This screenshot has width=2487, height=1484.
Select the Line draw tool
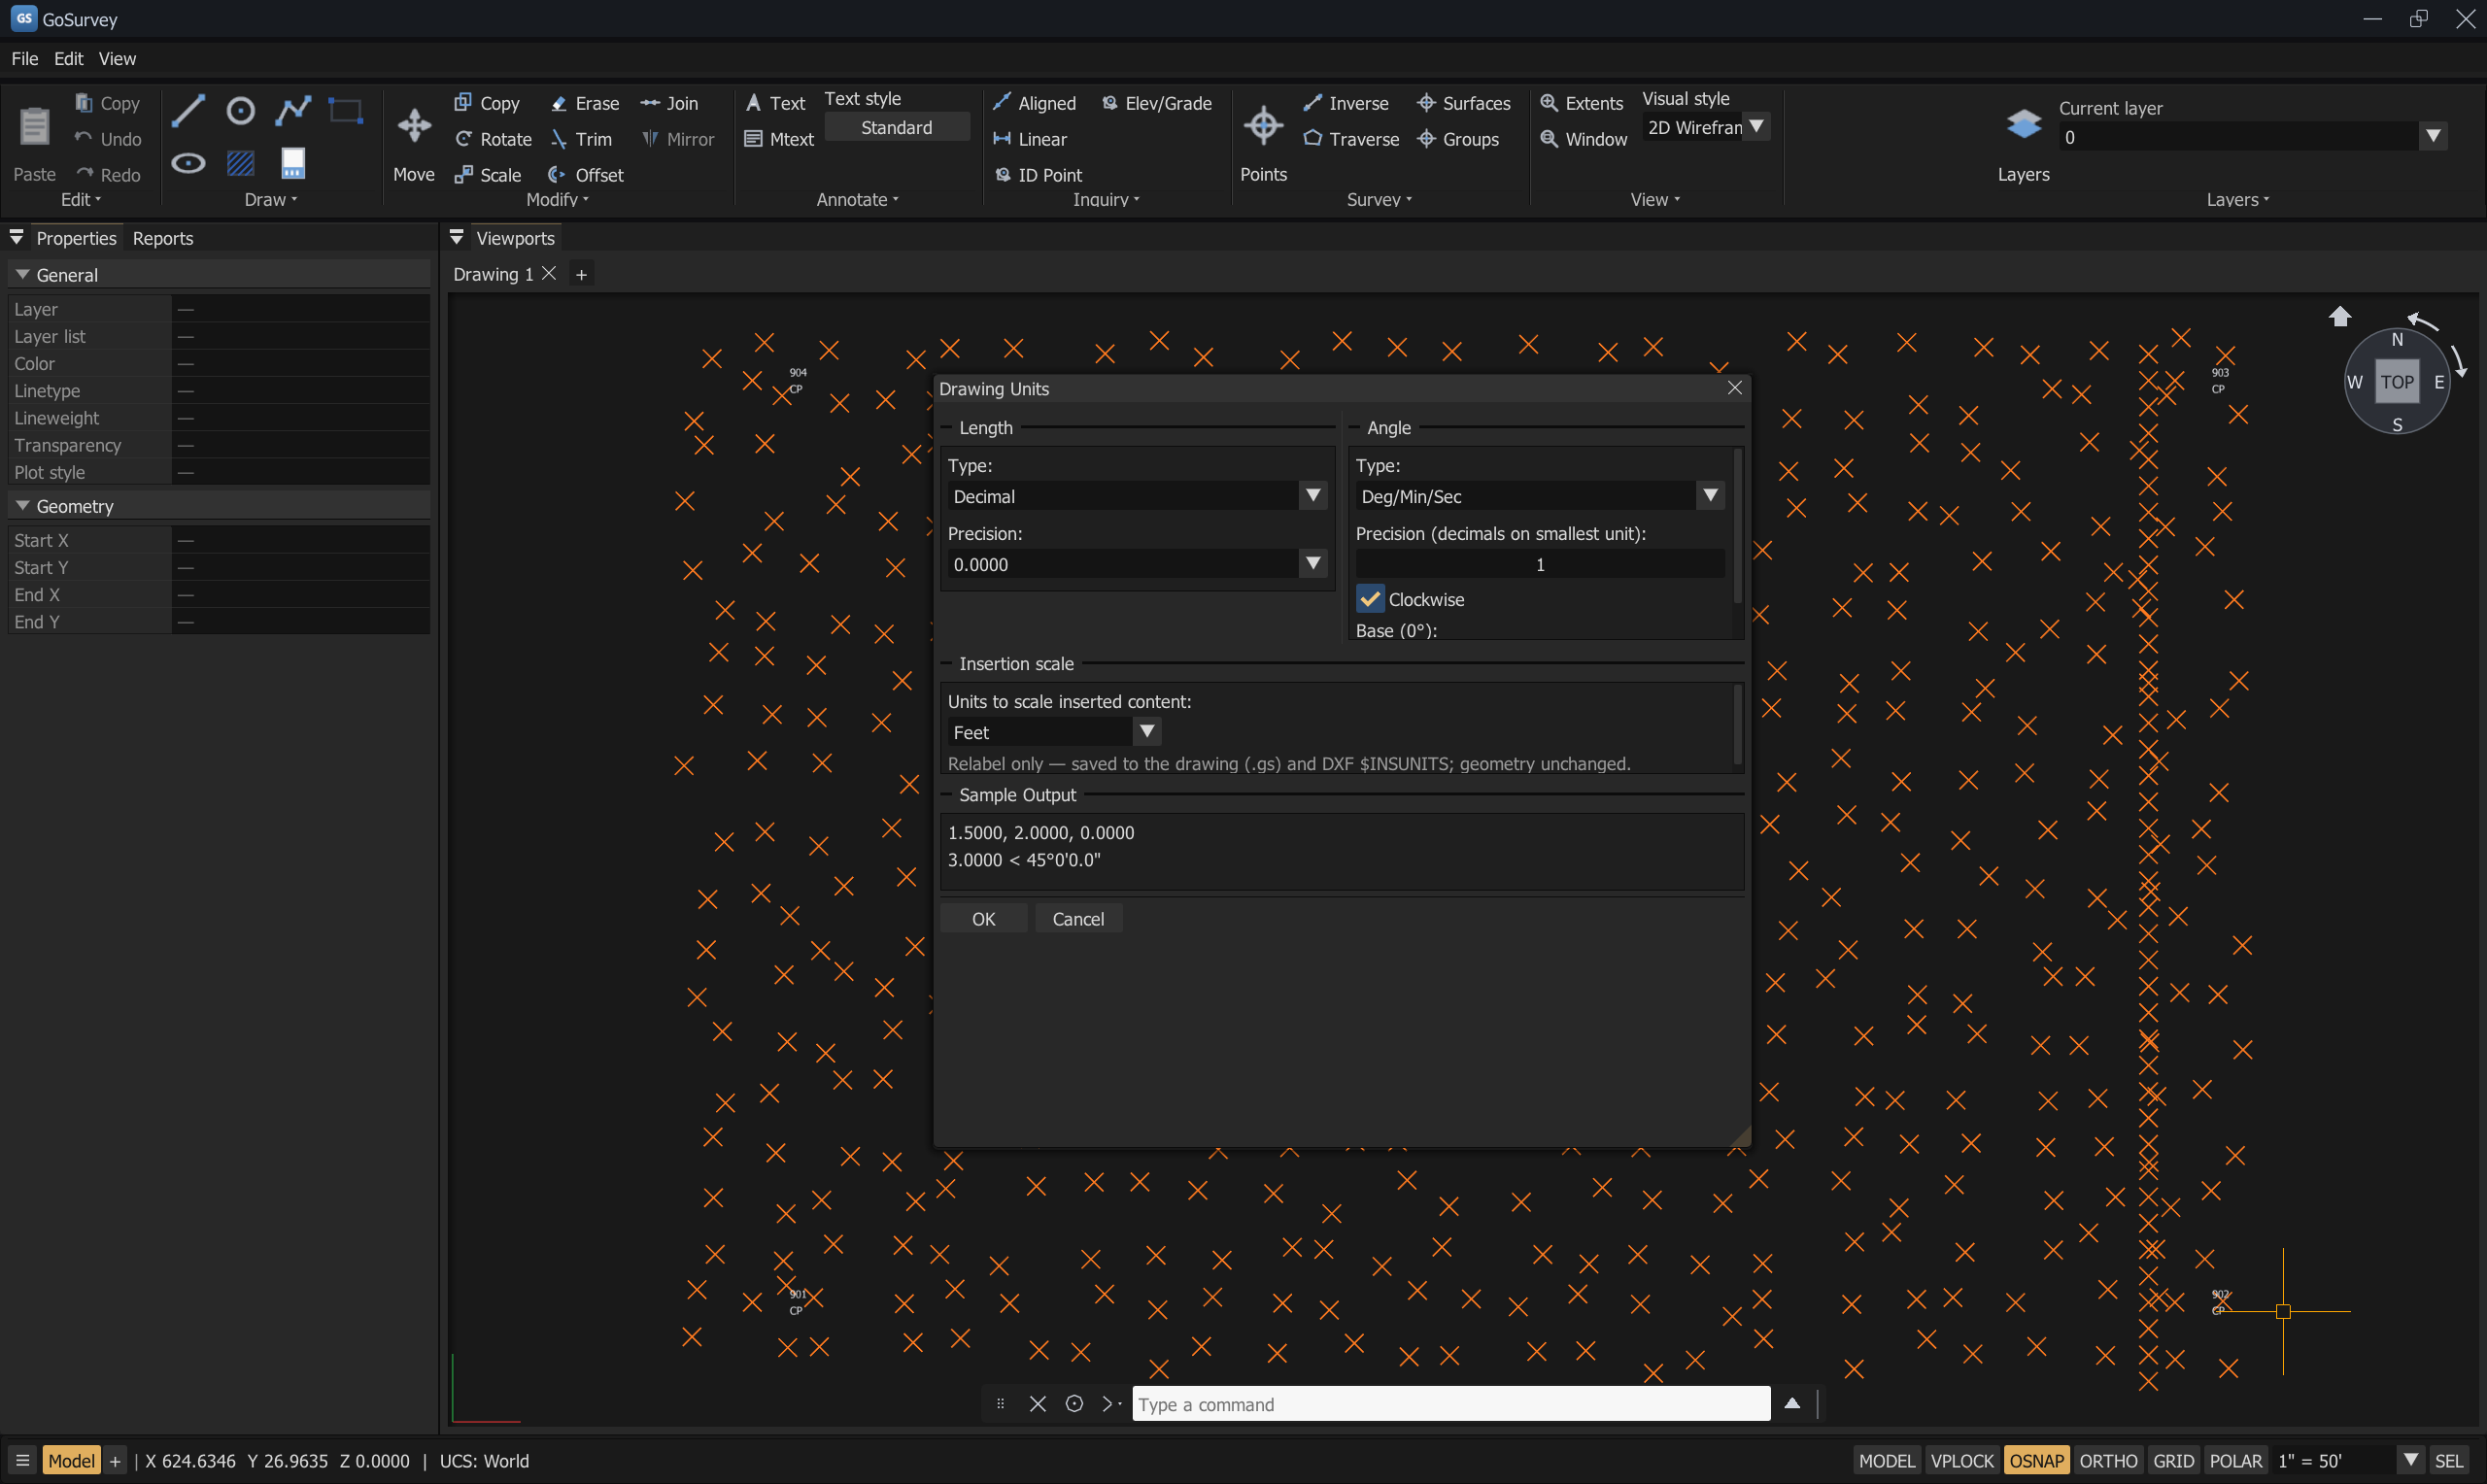(x=188, y=110)
